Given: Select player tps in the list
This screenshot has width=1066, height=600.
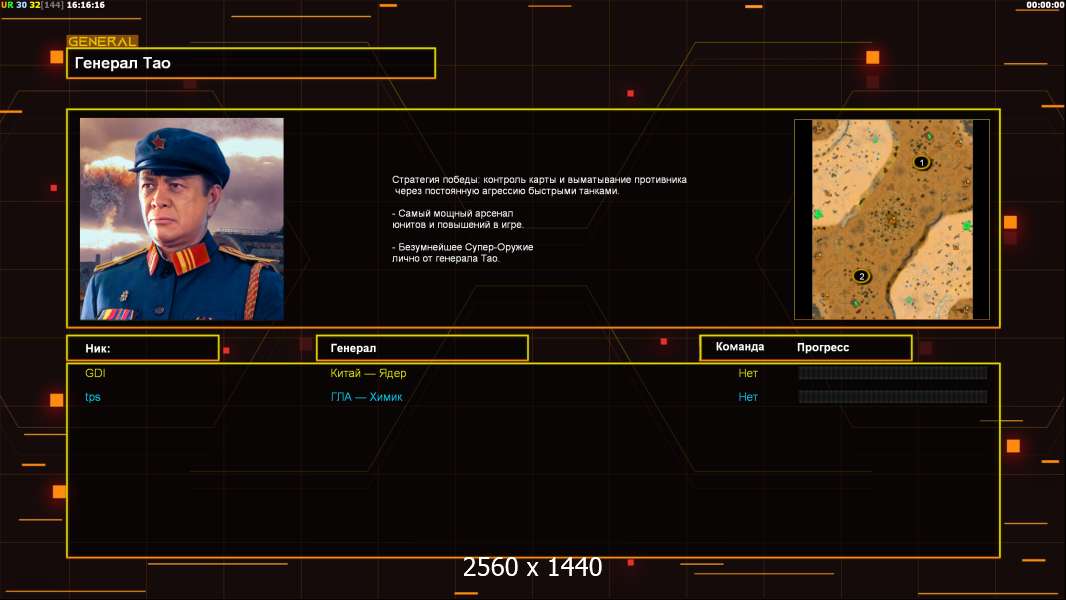Looking at the screenshot, I should [x=92, y=397].
